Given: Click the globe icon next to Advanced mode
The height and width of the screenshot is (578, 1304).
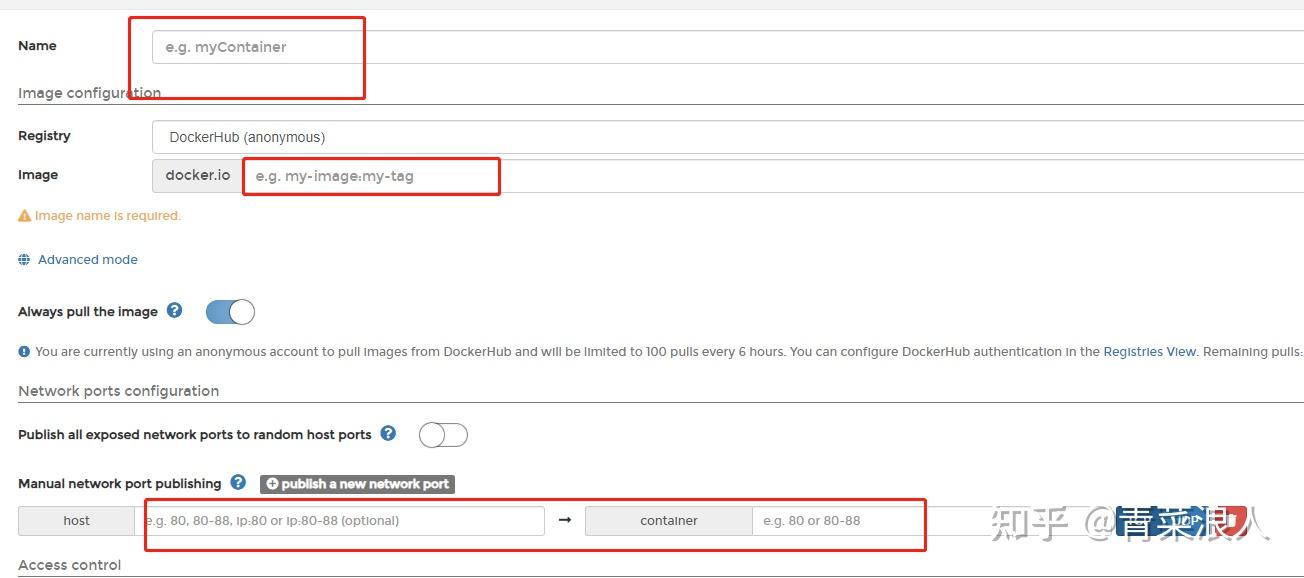Looking at the screenshot, I should [24, 259].
